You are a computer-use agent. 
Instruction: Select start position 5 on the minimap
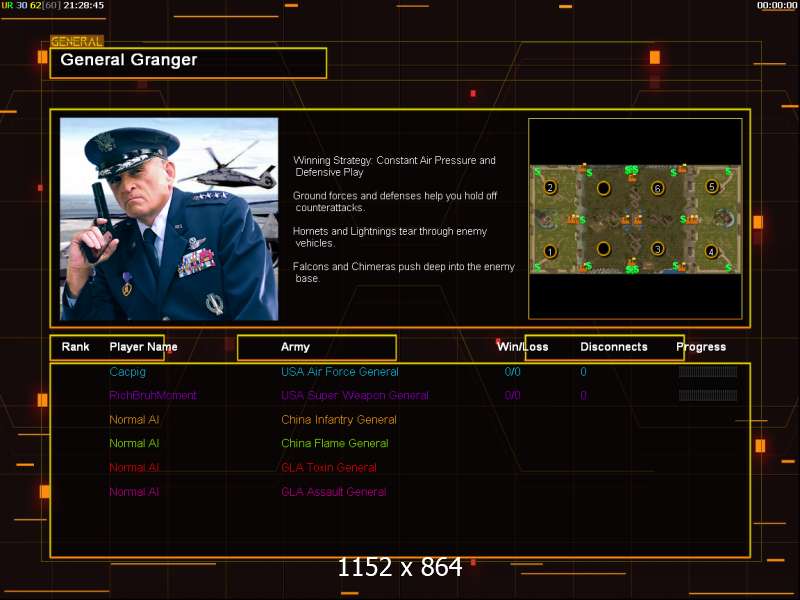click(x=711, y=186)
